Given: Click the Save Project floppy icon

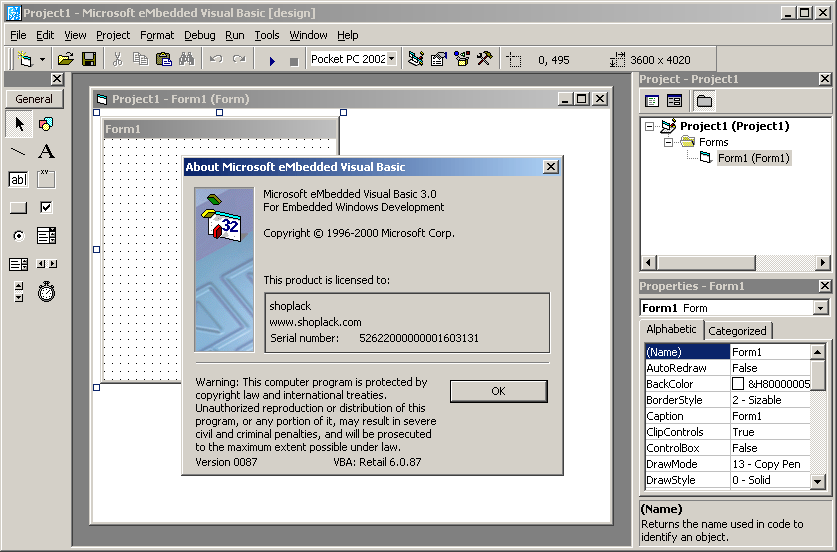Looking at the screenshot, I should [x=89, y=59].
